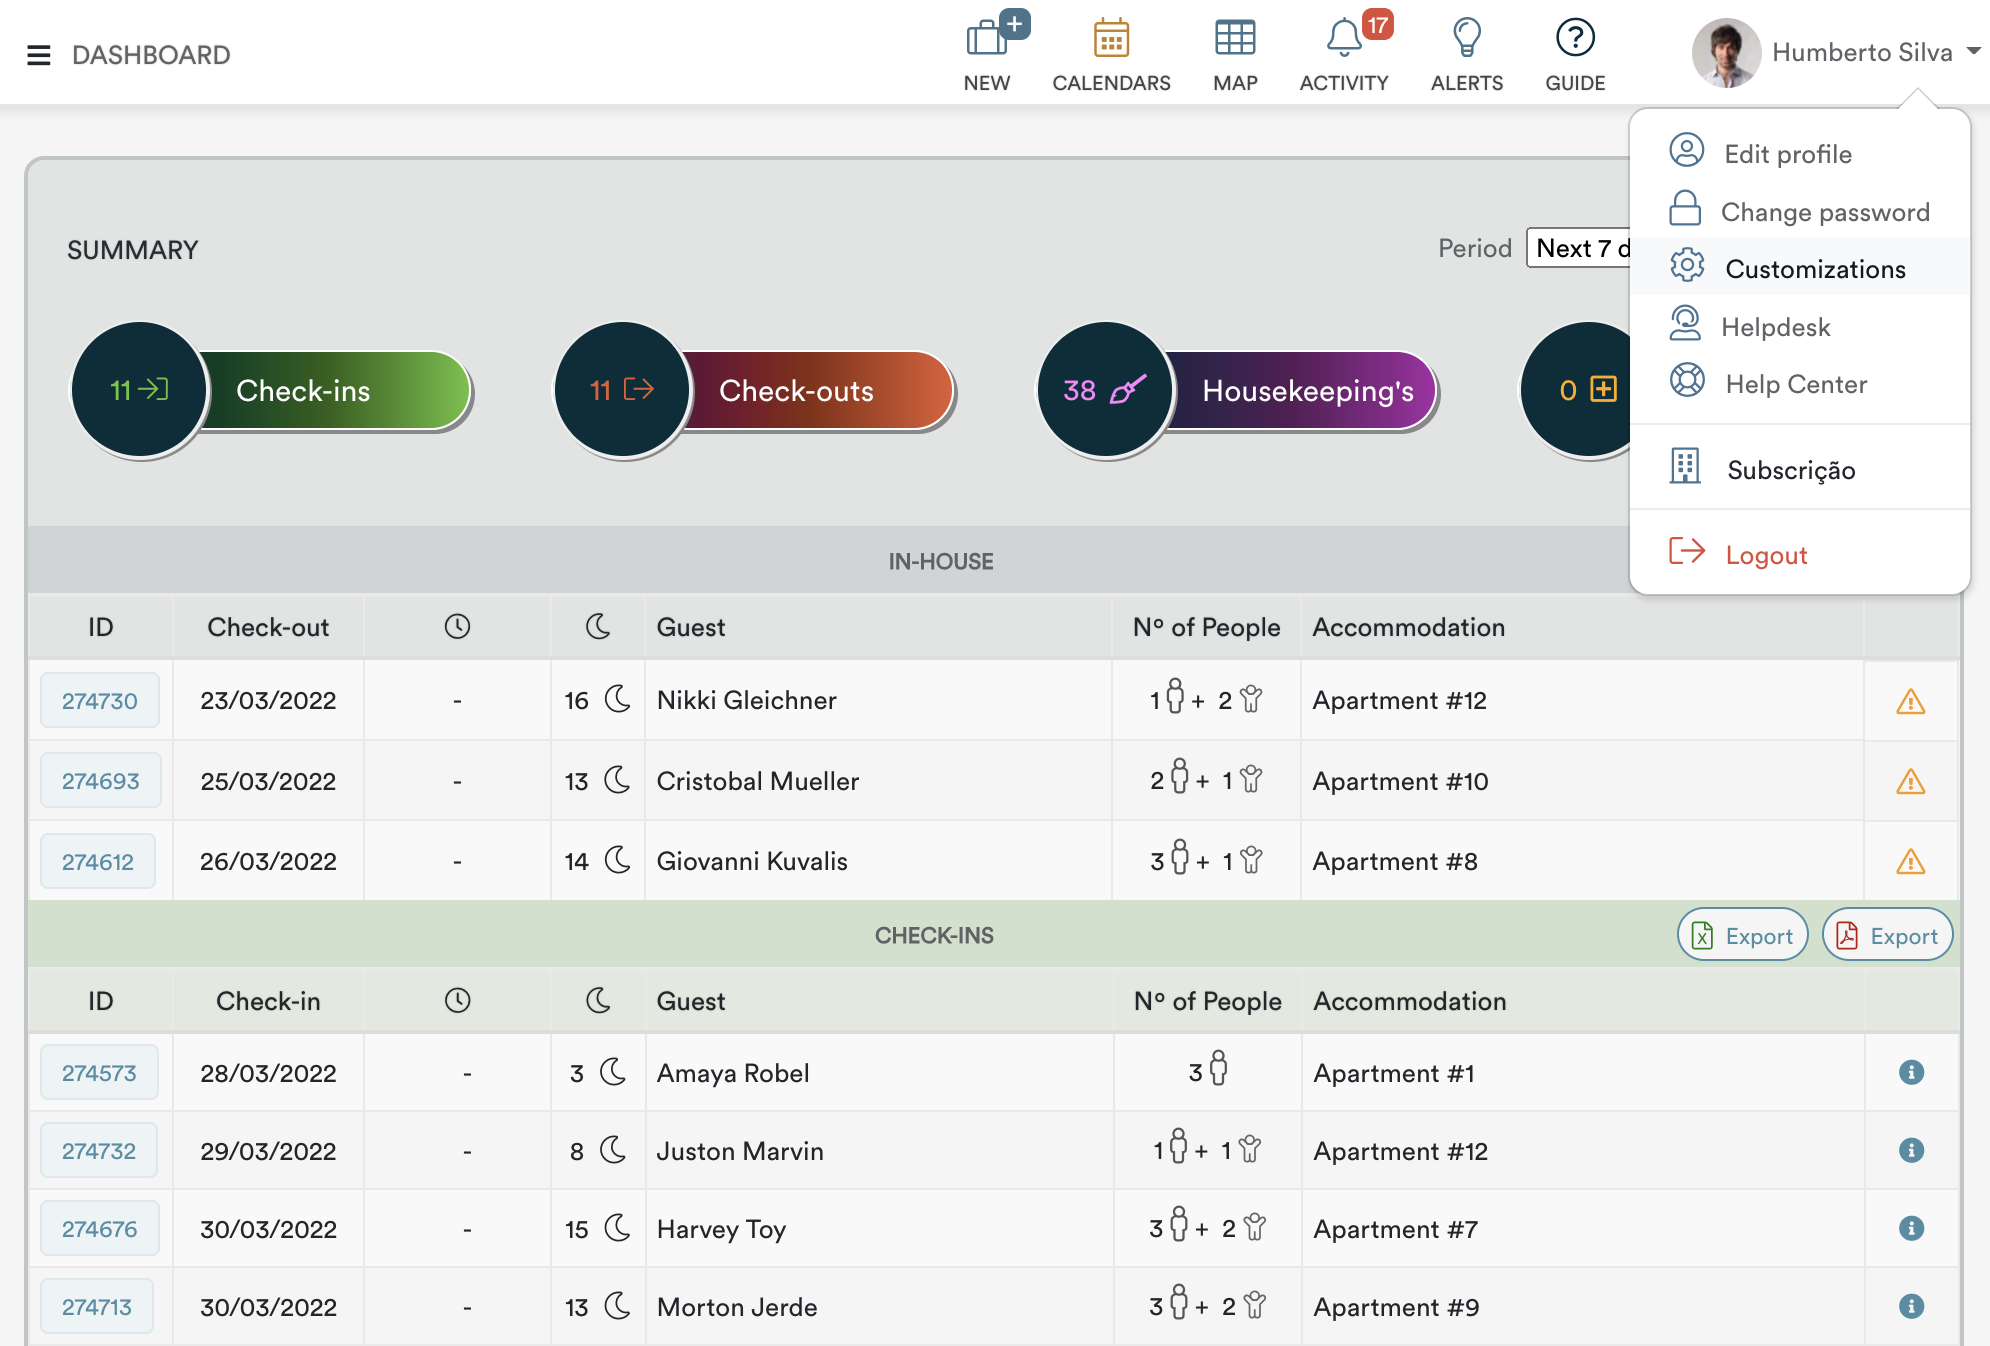
Task: Export check-ins to Excel
Action: pyautogui.click(x=1742, y=935)
